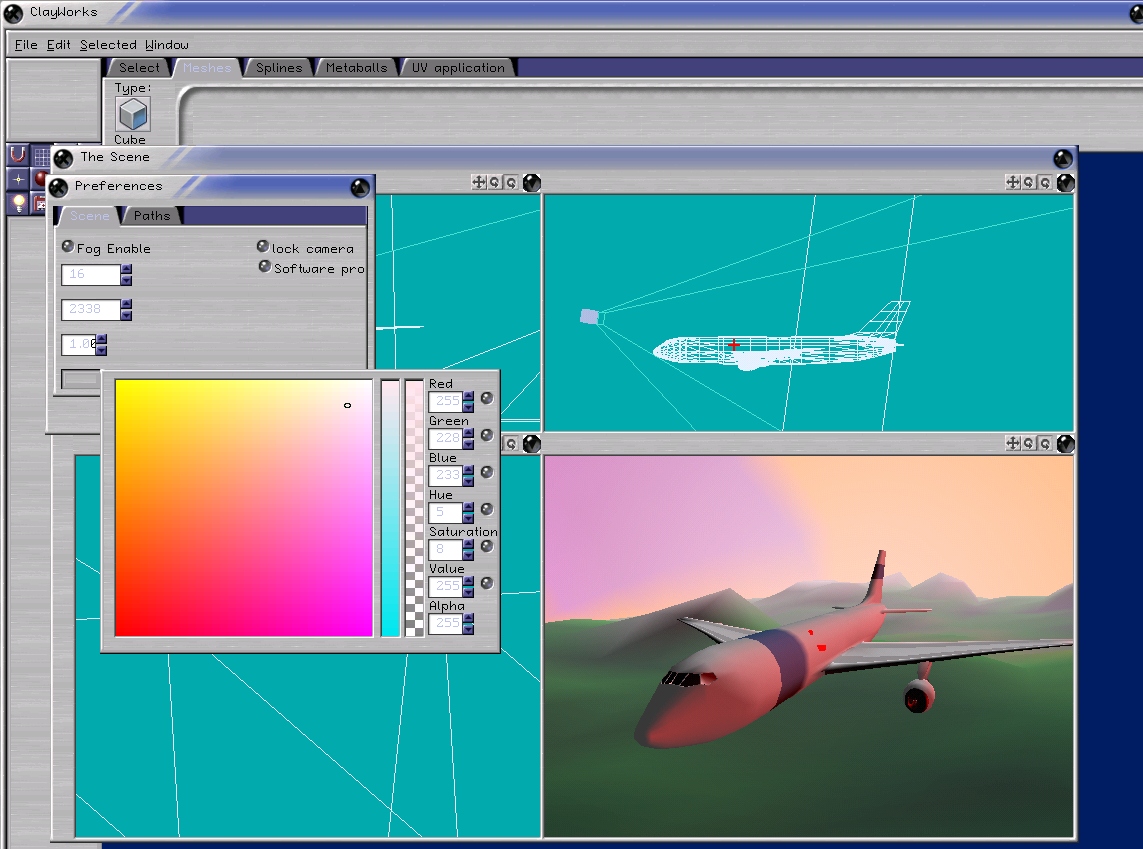This screenshot has height=849, width=1143.
Task: Click the crosshair point tool icon
Action: coord(18,179)
